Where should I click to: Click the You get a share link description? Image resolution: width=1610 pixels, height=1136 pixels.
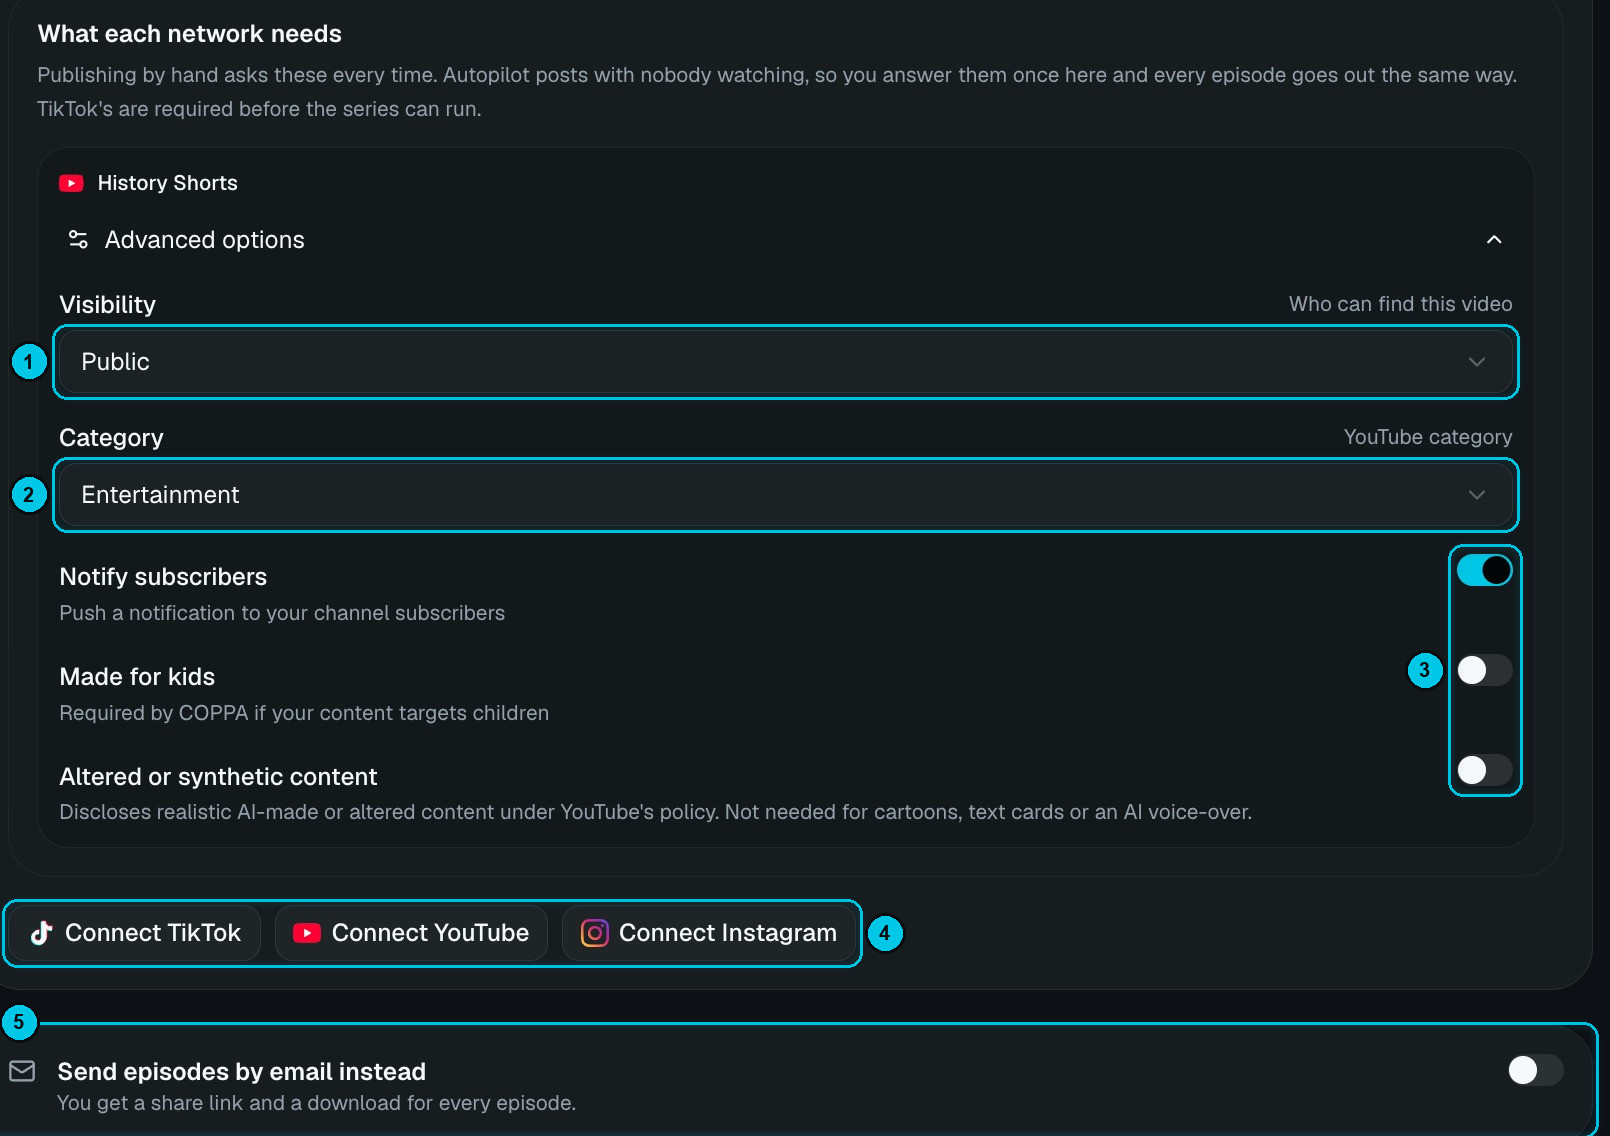tap(316, 1103)
